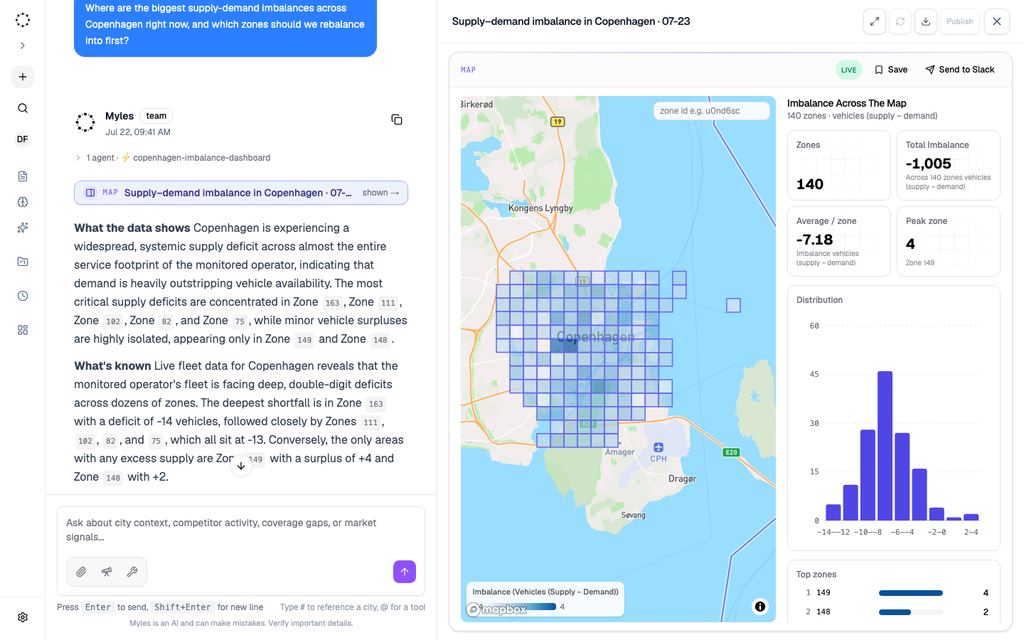This screenshot has height=640, width=1024.
Task: Jump to latest message with down arrow
Action: 241,466
